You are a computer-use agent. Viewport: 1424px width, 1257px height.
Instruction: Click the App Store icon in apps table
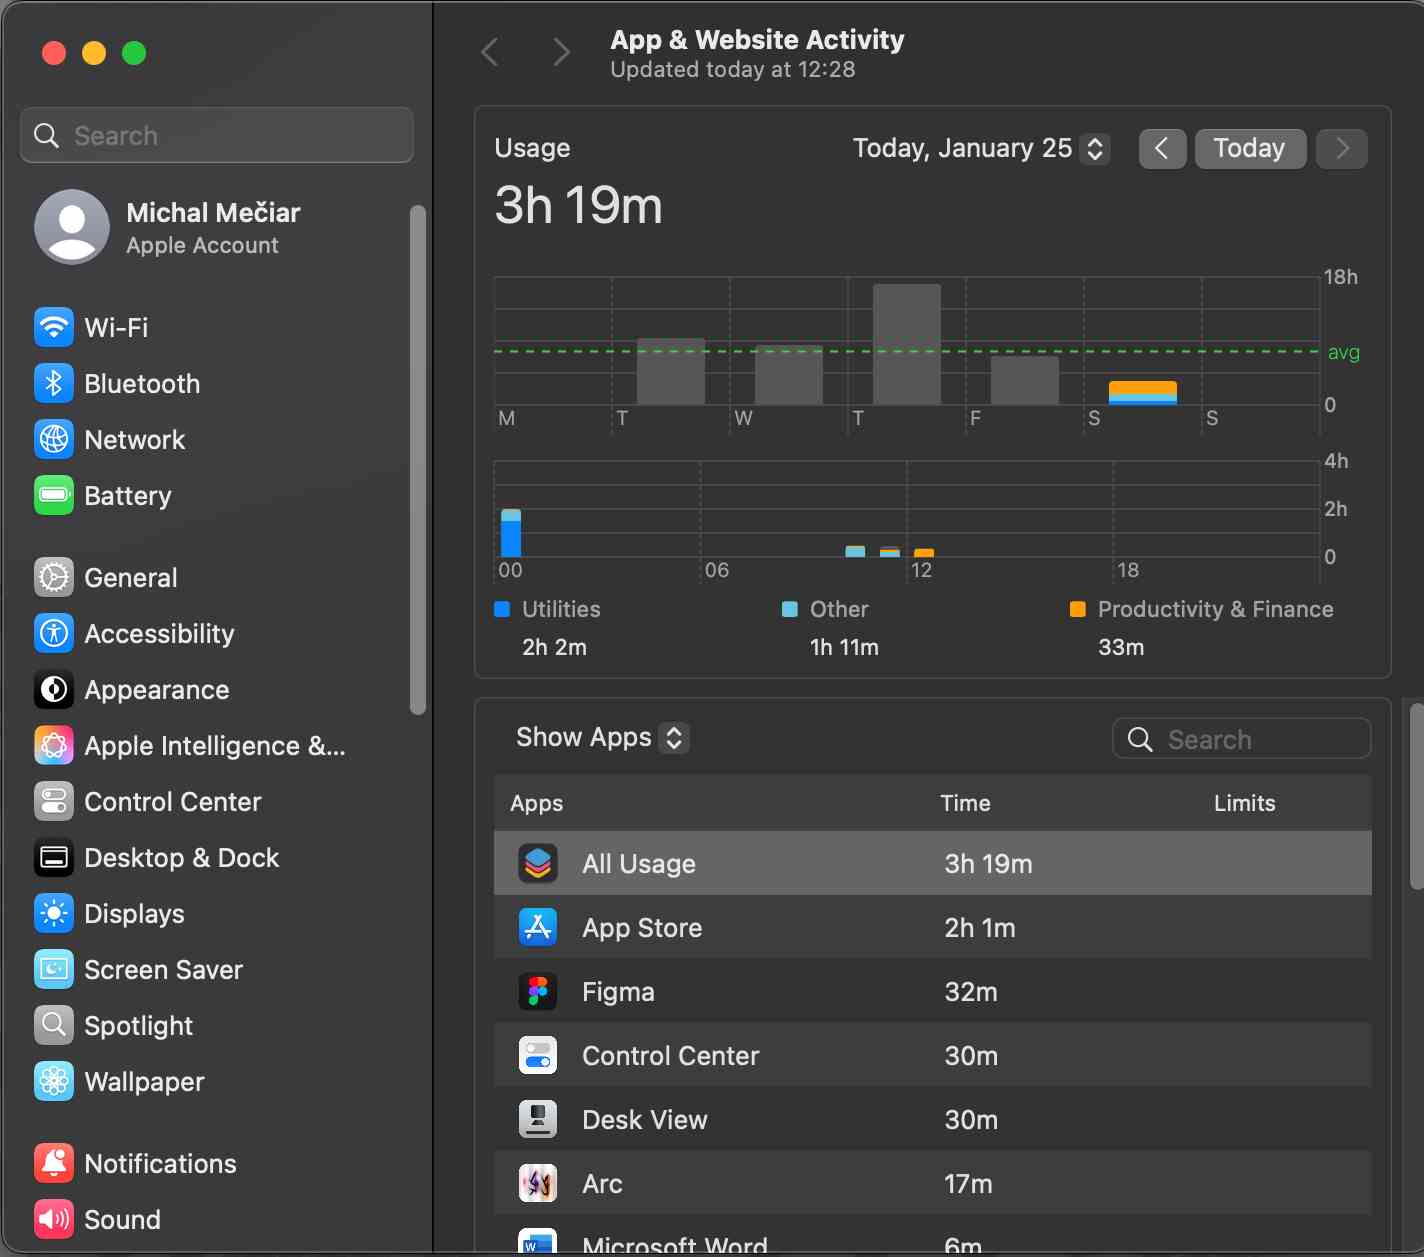(538, 927)
